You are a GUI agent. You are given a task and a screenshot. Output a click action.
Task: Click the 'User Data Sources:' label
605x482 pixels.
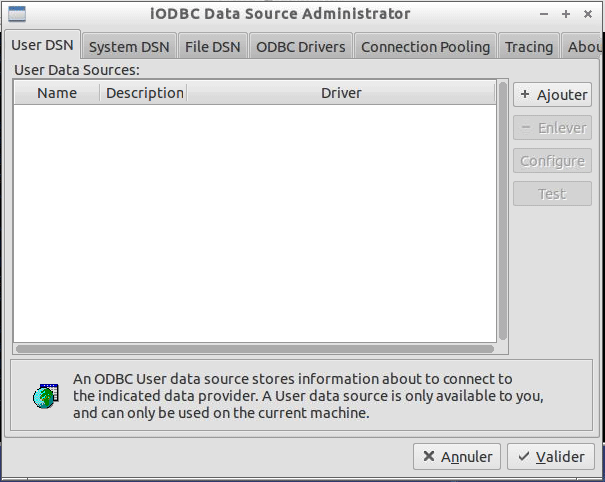(77, 70)
